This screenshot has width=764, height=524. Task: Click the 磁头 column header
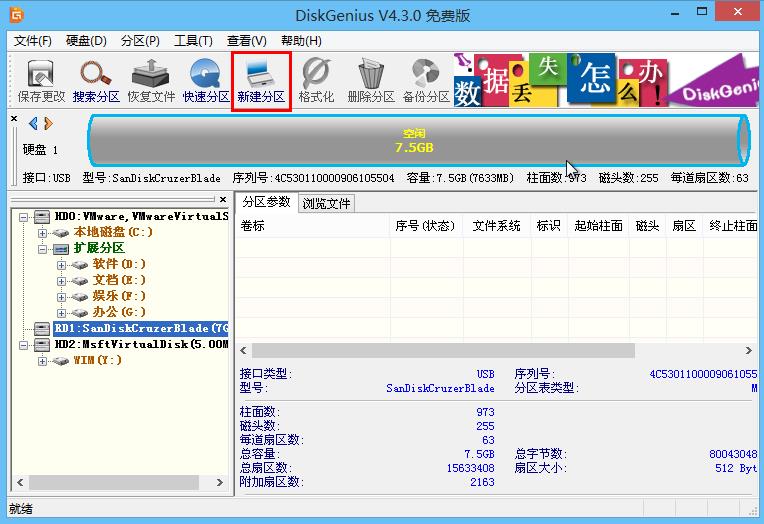[x=648, y=226]
